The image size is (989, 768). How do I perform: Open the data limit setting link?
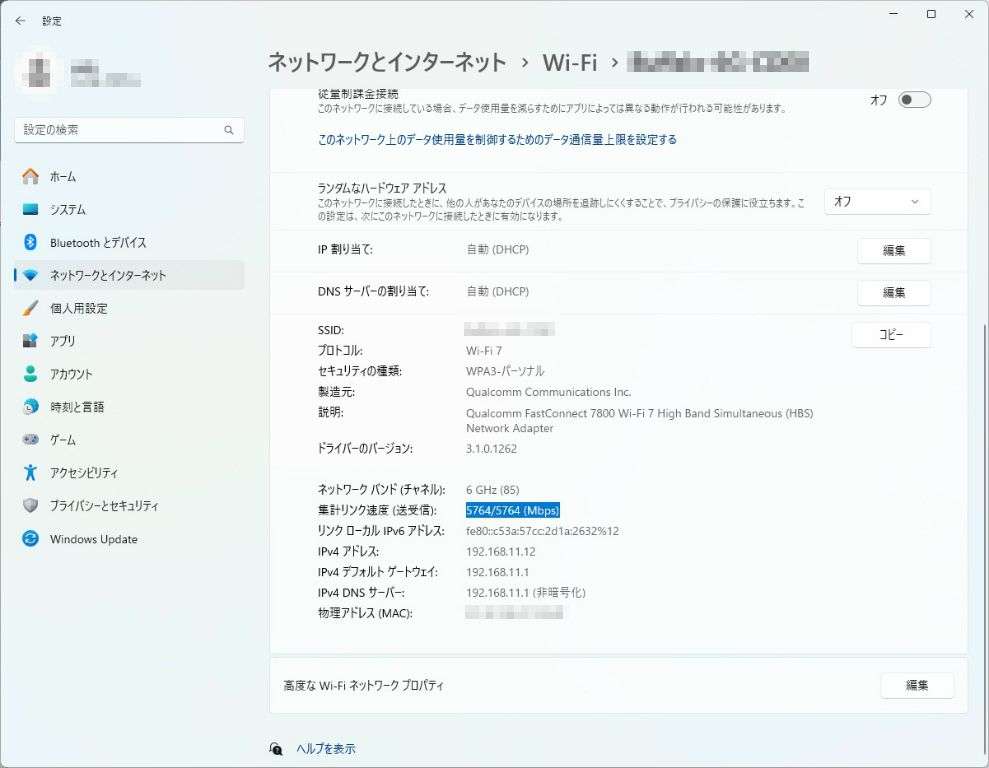tap(497, 140)
